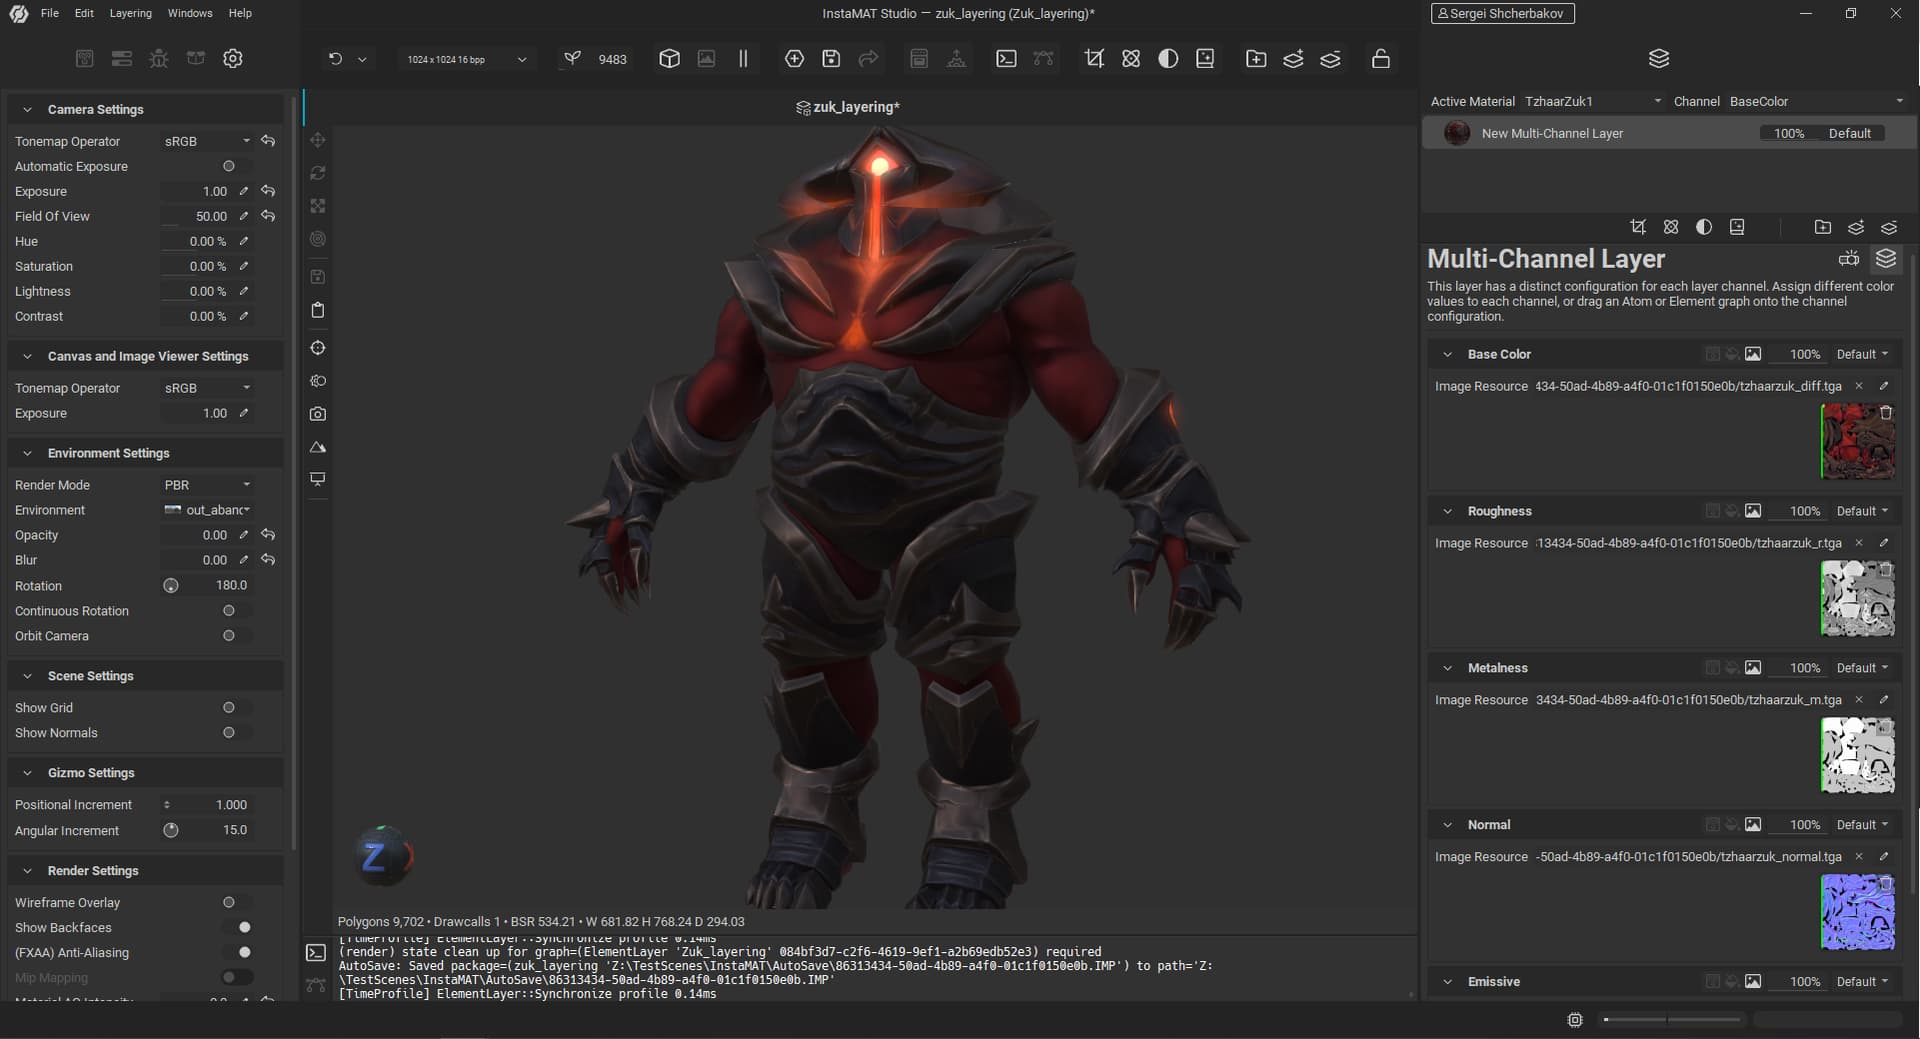Open the 1024 x 1024 16 bpp resolution dropdown
The width and height of the screenshot is (1920, 1039).
465,60
